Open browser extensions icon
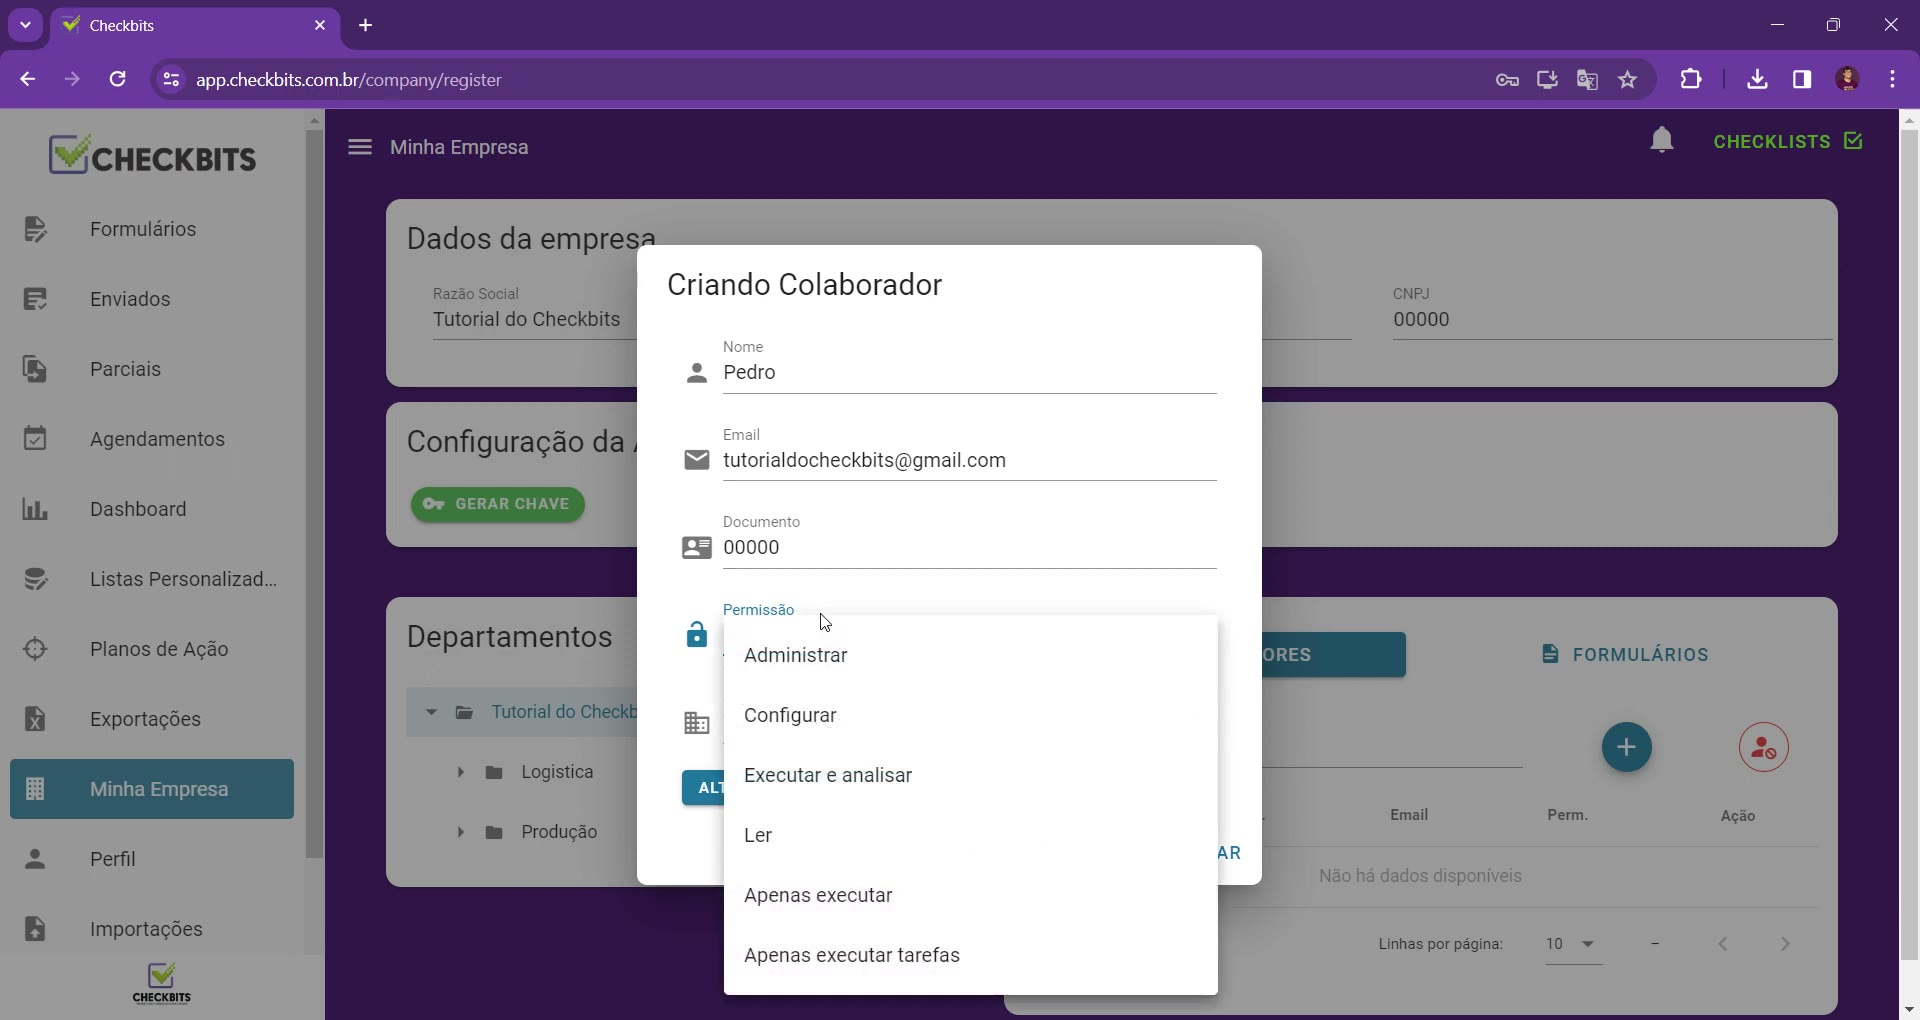This screenshot has width=1920, height=1020. tap(1691, 79)
